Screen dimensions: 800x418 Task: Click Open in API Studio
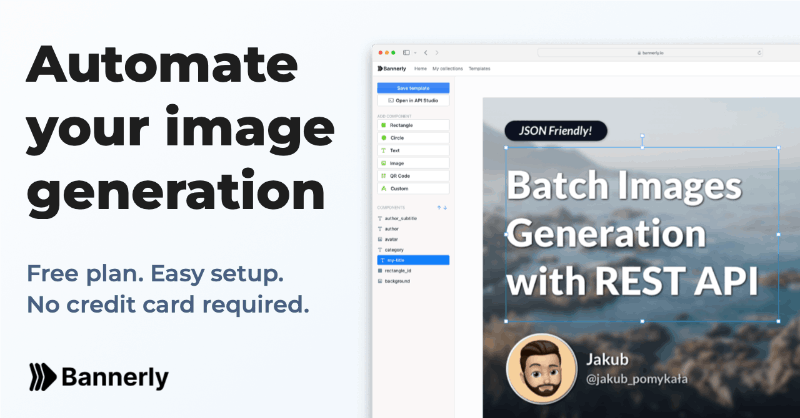point(413,101)
